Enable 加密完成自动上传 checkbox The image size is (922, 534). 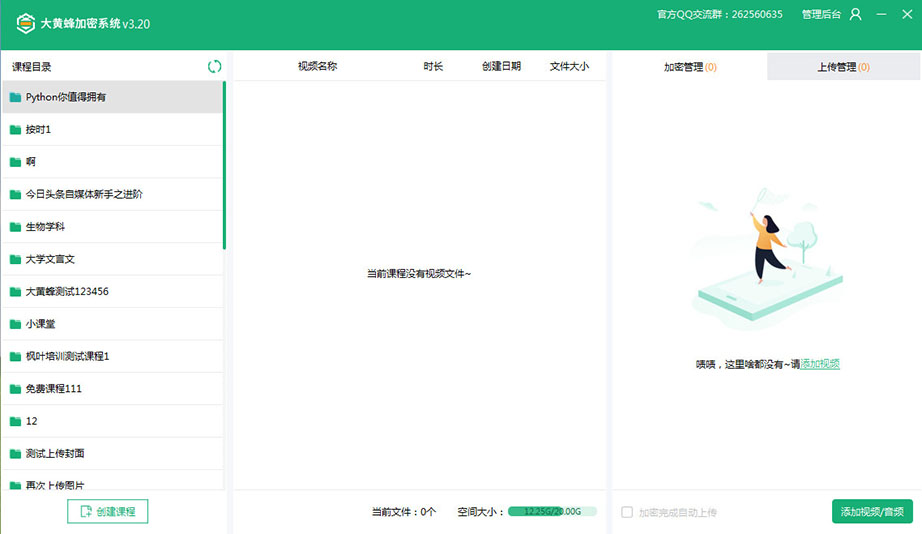[x=627, y=512]
